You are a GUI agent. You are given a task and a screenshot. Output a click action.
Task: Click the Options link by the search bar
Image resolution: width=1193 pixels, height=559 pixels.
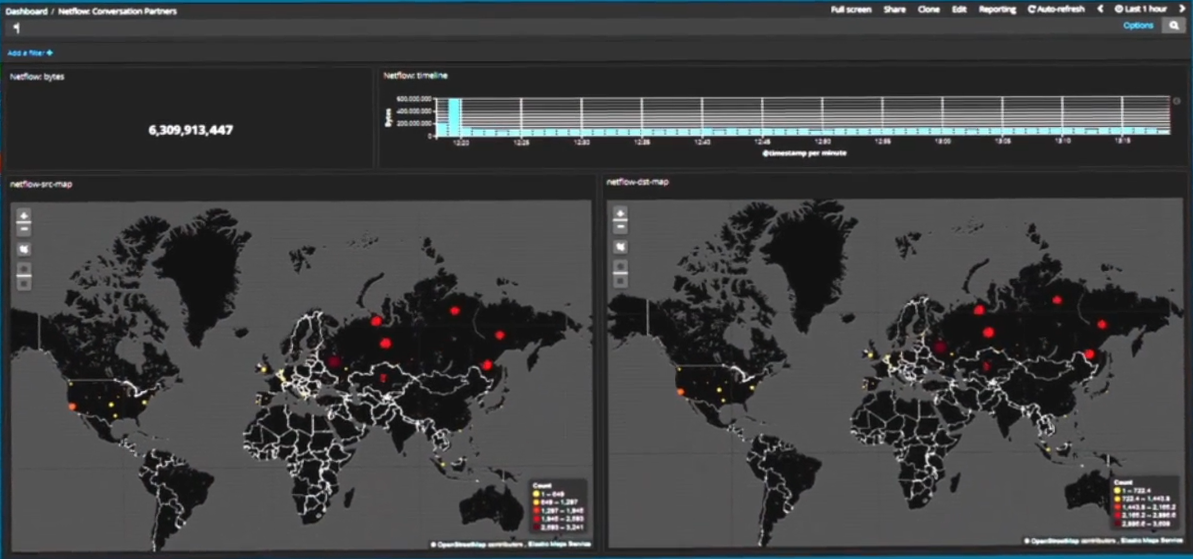pyautogui.click(x=1138, y=25)
